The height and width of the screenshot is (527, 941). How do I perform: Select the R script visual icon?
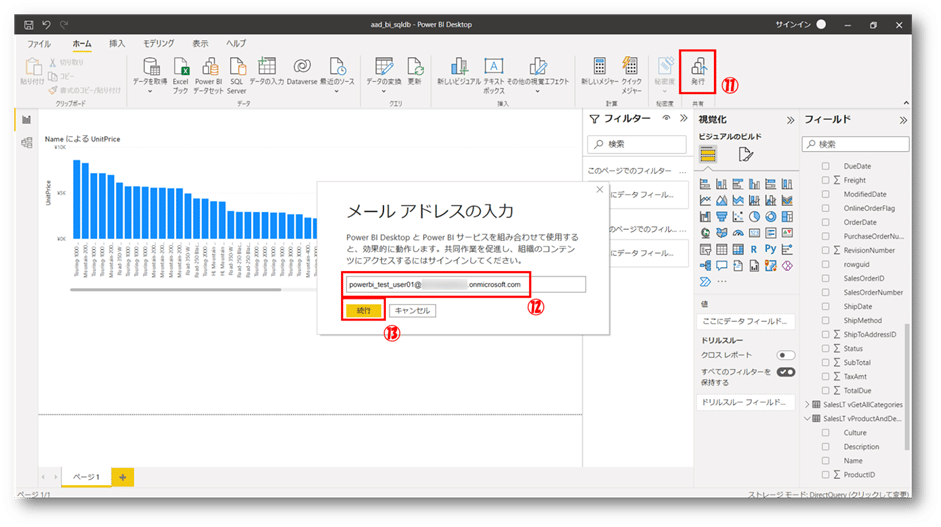[x=754, y=249]
